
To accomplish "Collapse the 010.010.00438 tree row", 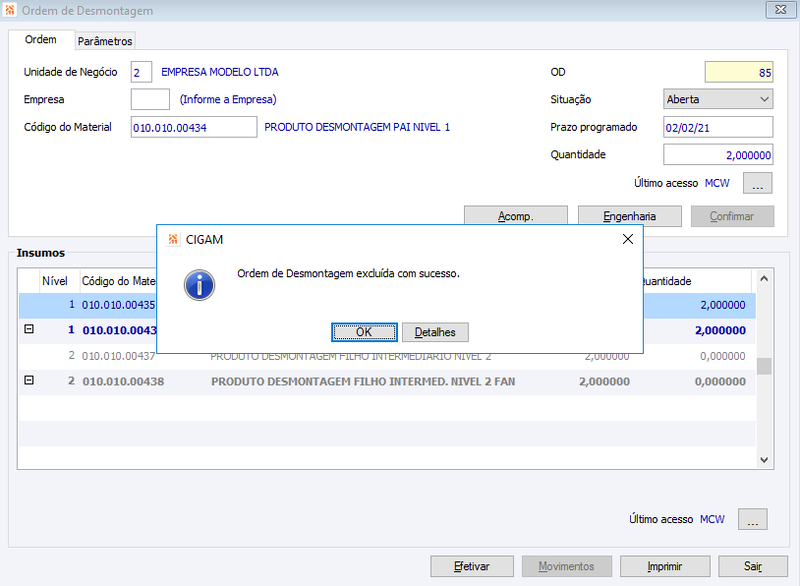I will 29,380.
